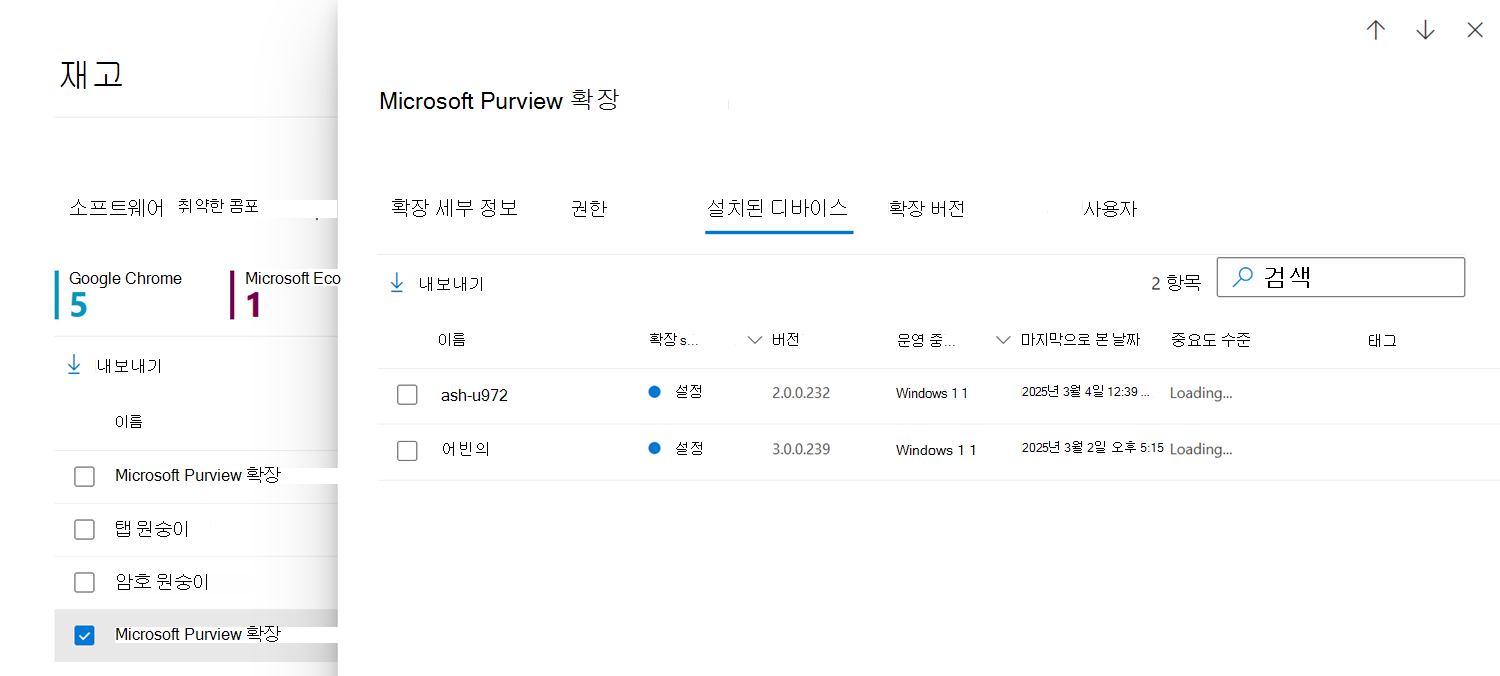Click Windows 11 in 어빈의 row
Screen dimensions: 1500x676
coord(936,450)
